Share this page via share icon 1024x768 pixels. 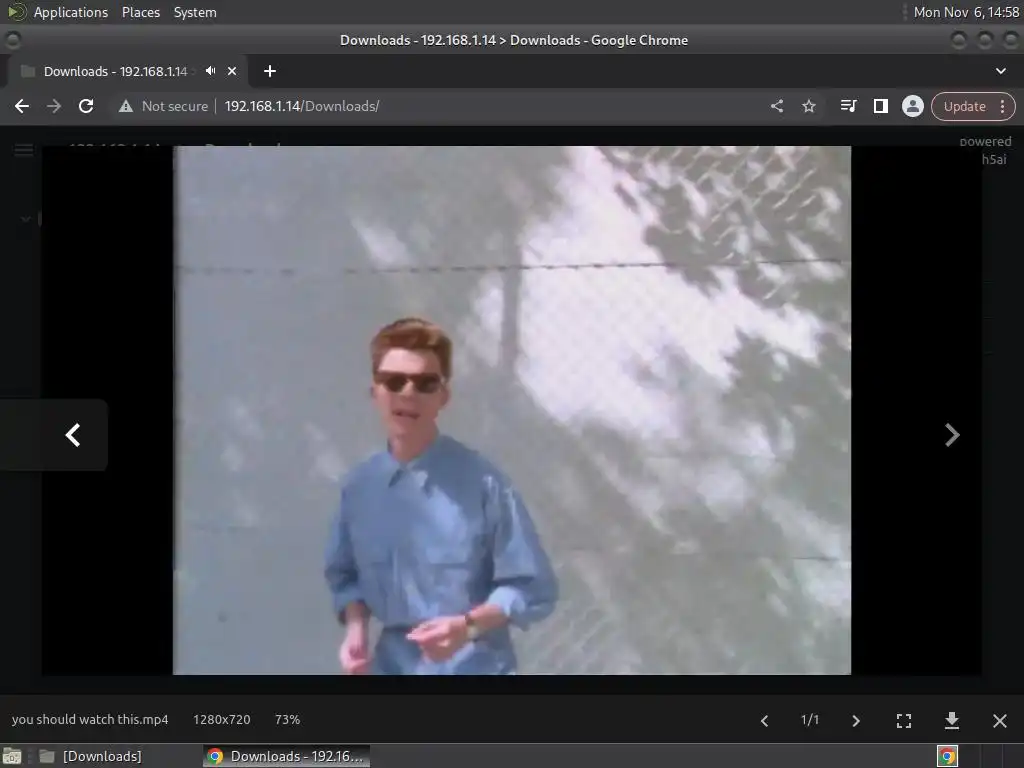[776, 106]
